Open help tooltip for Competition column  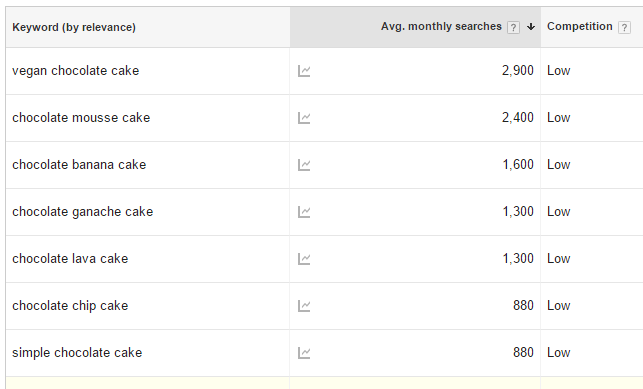[x=624, y=27]
